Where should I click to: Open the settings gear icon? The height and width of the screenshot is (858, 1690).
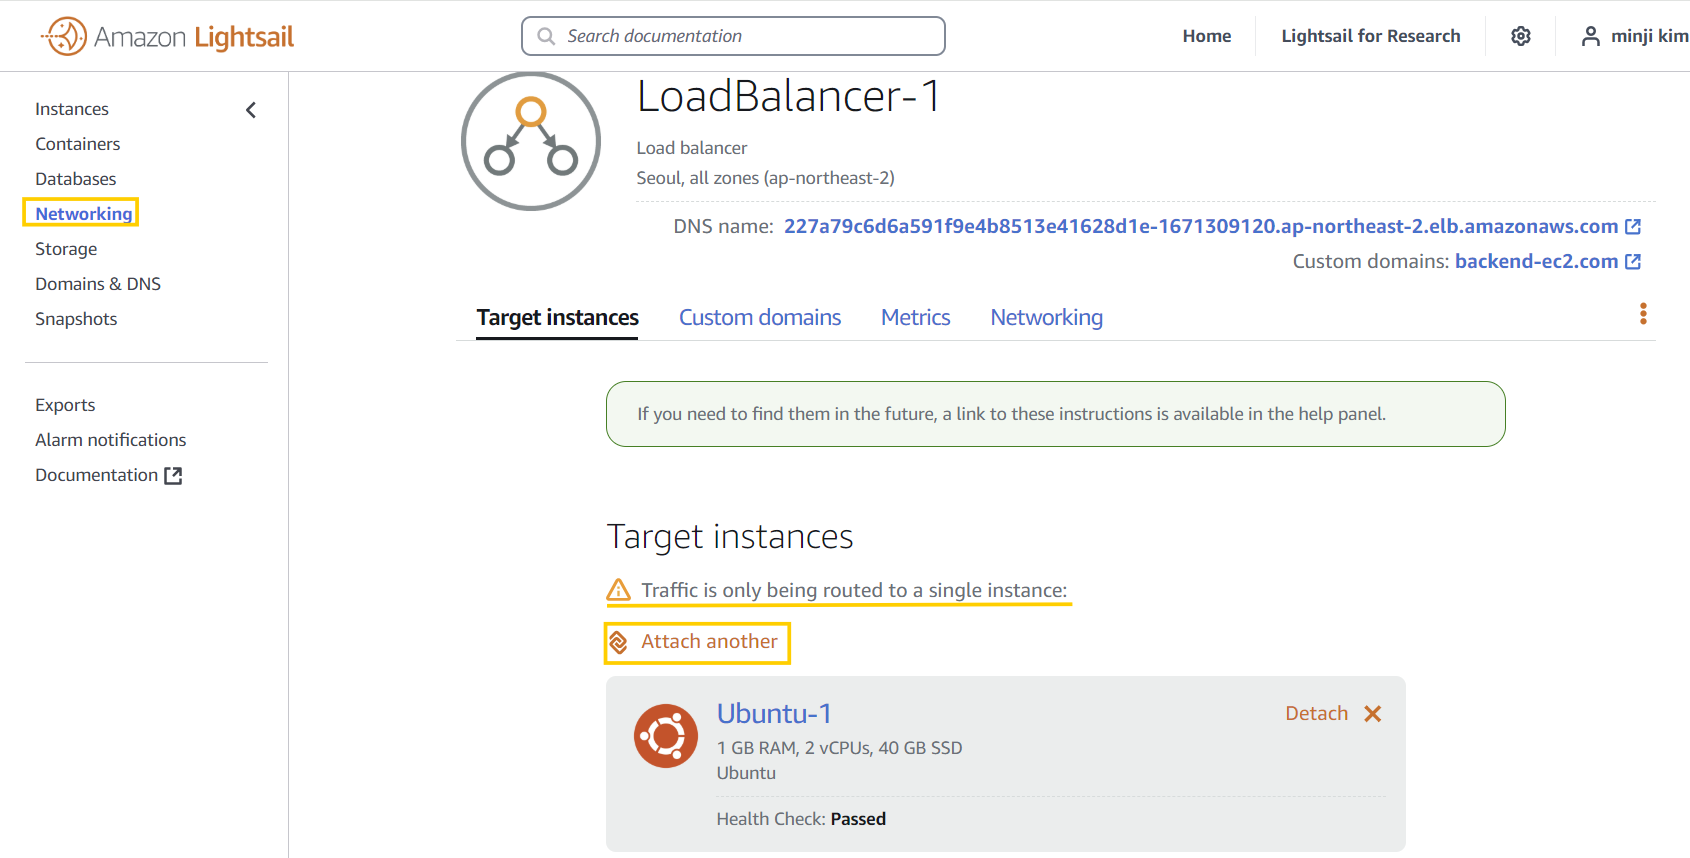coord(1521,36)
